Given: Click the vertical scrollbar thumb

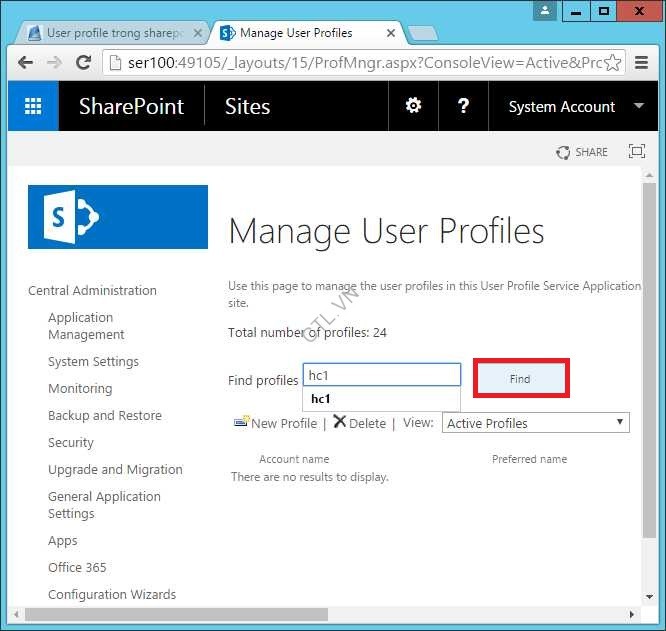Looking at the screenshot, I should pos(649,360).
